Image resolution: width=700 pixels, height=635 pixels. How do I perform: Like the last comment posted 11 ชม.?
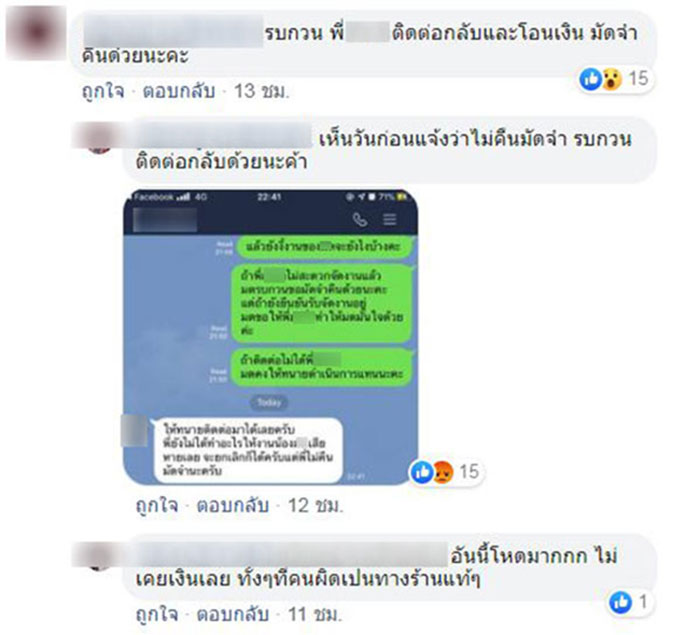point(157,614)
